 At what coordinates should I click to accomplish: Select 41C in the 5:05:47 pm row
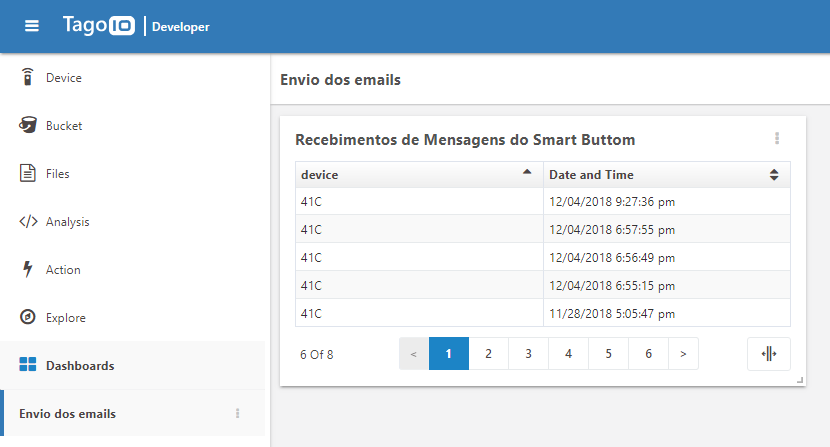tap(419, 314)
